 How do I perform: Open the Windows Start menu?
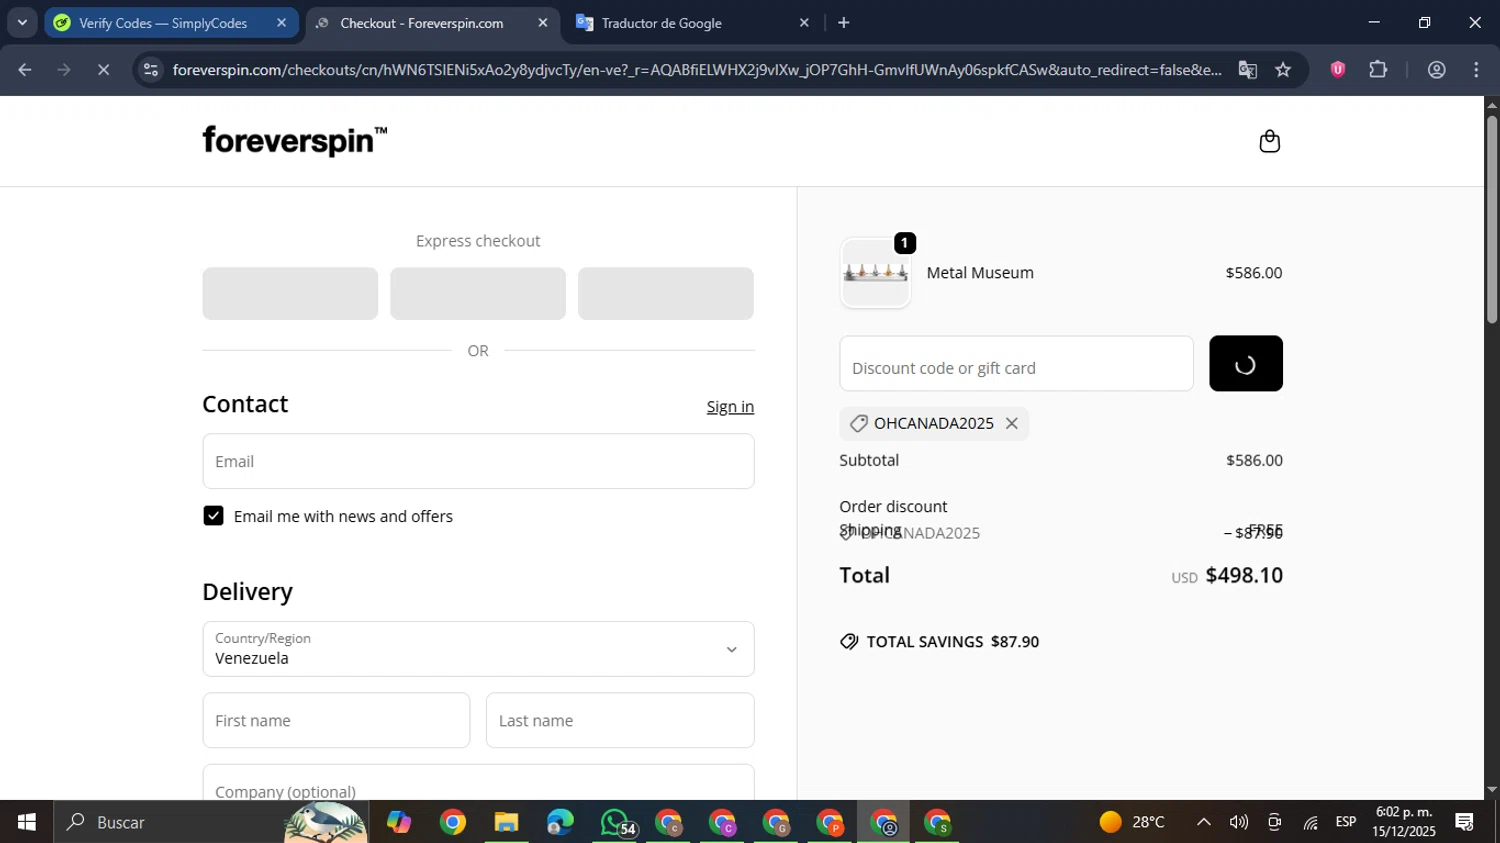(26, 822)
